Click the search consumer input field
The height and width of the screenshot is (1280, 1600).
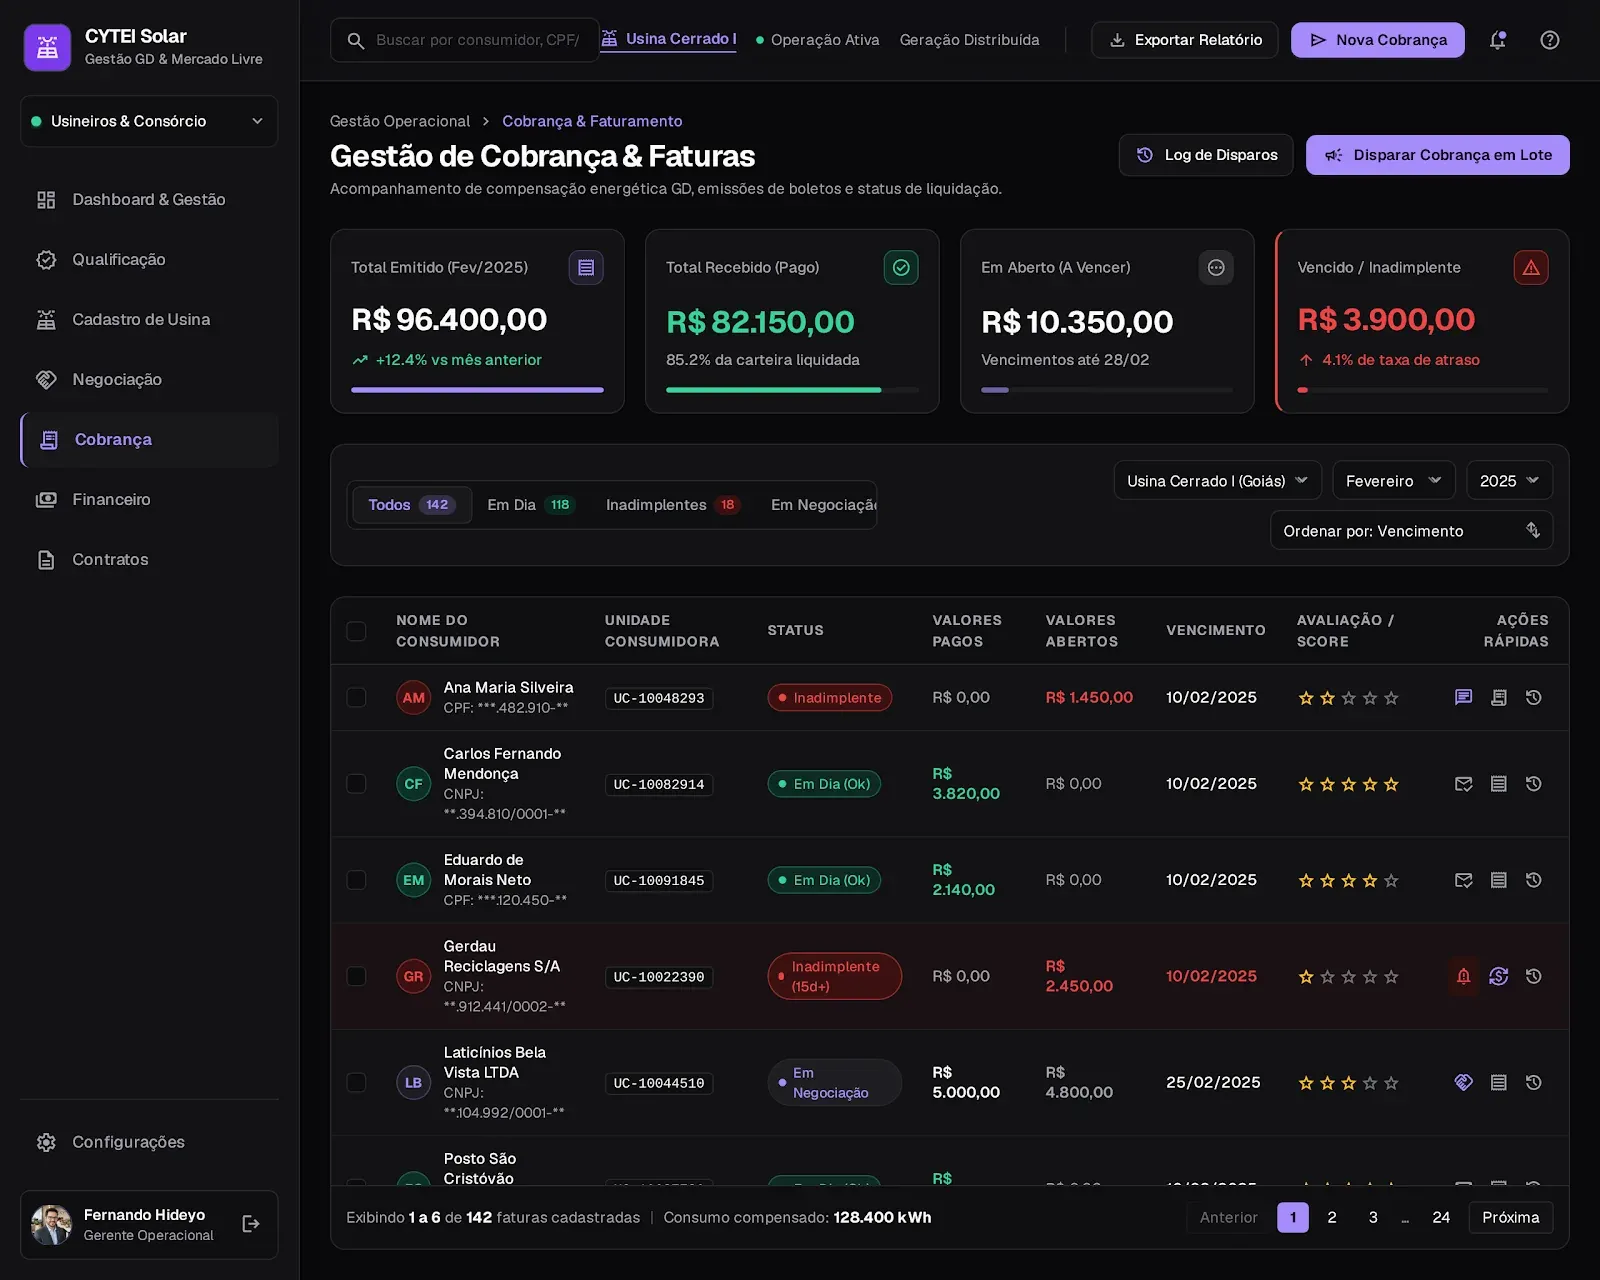click(464, 40)
